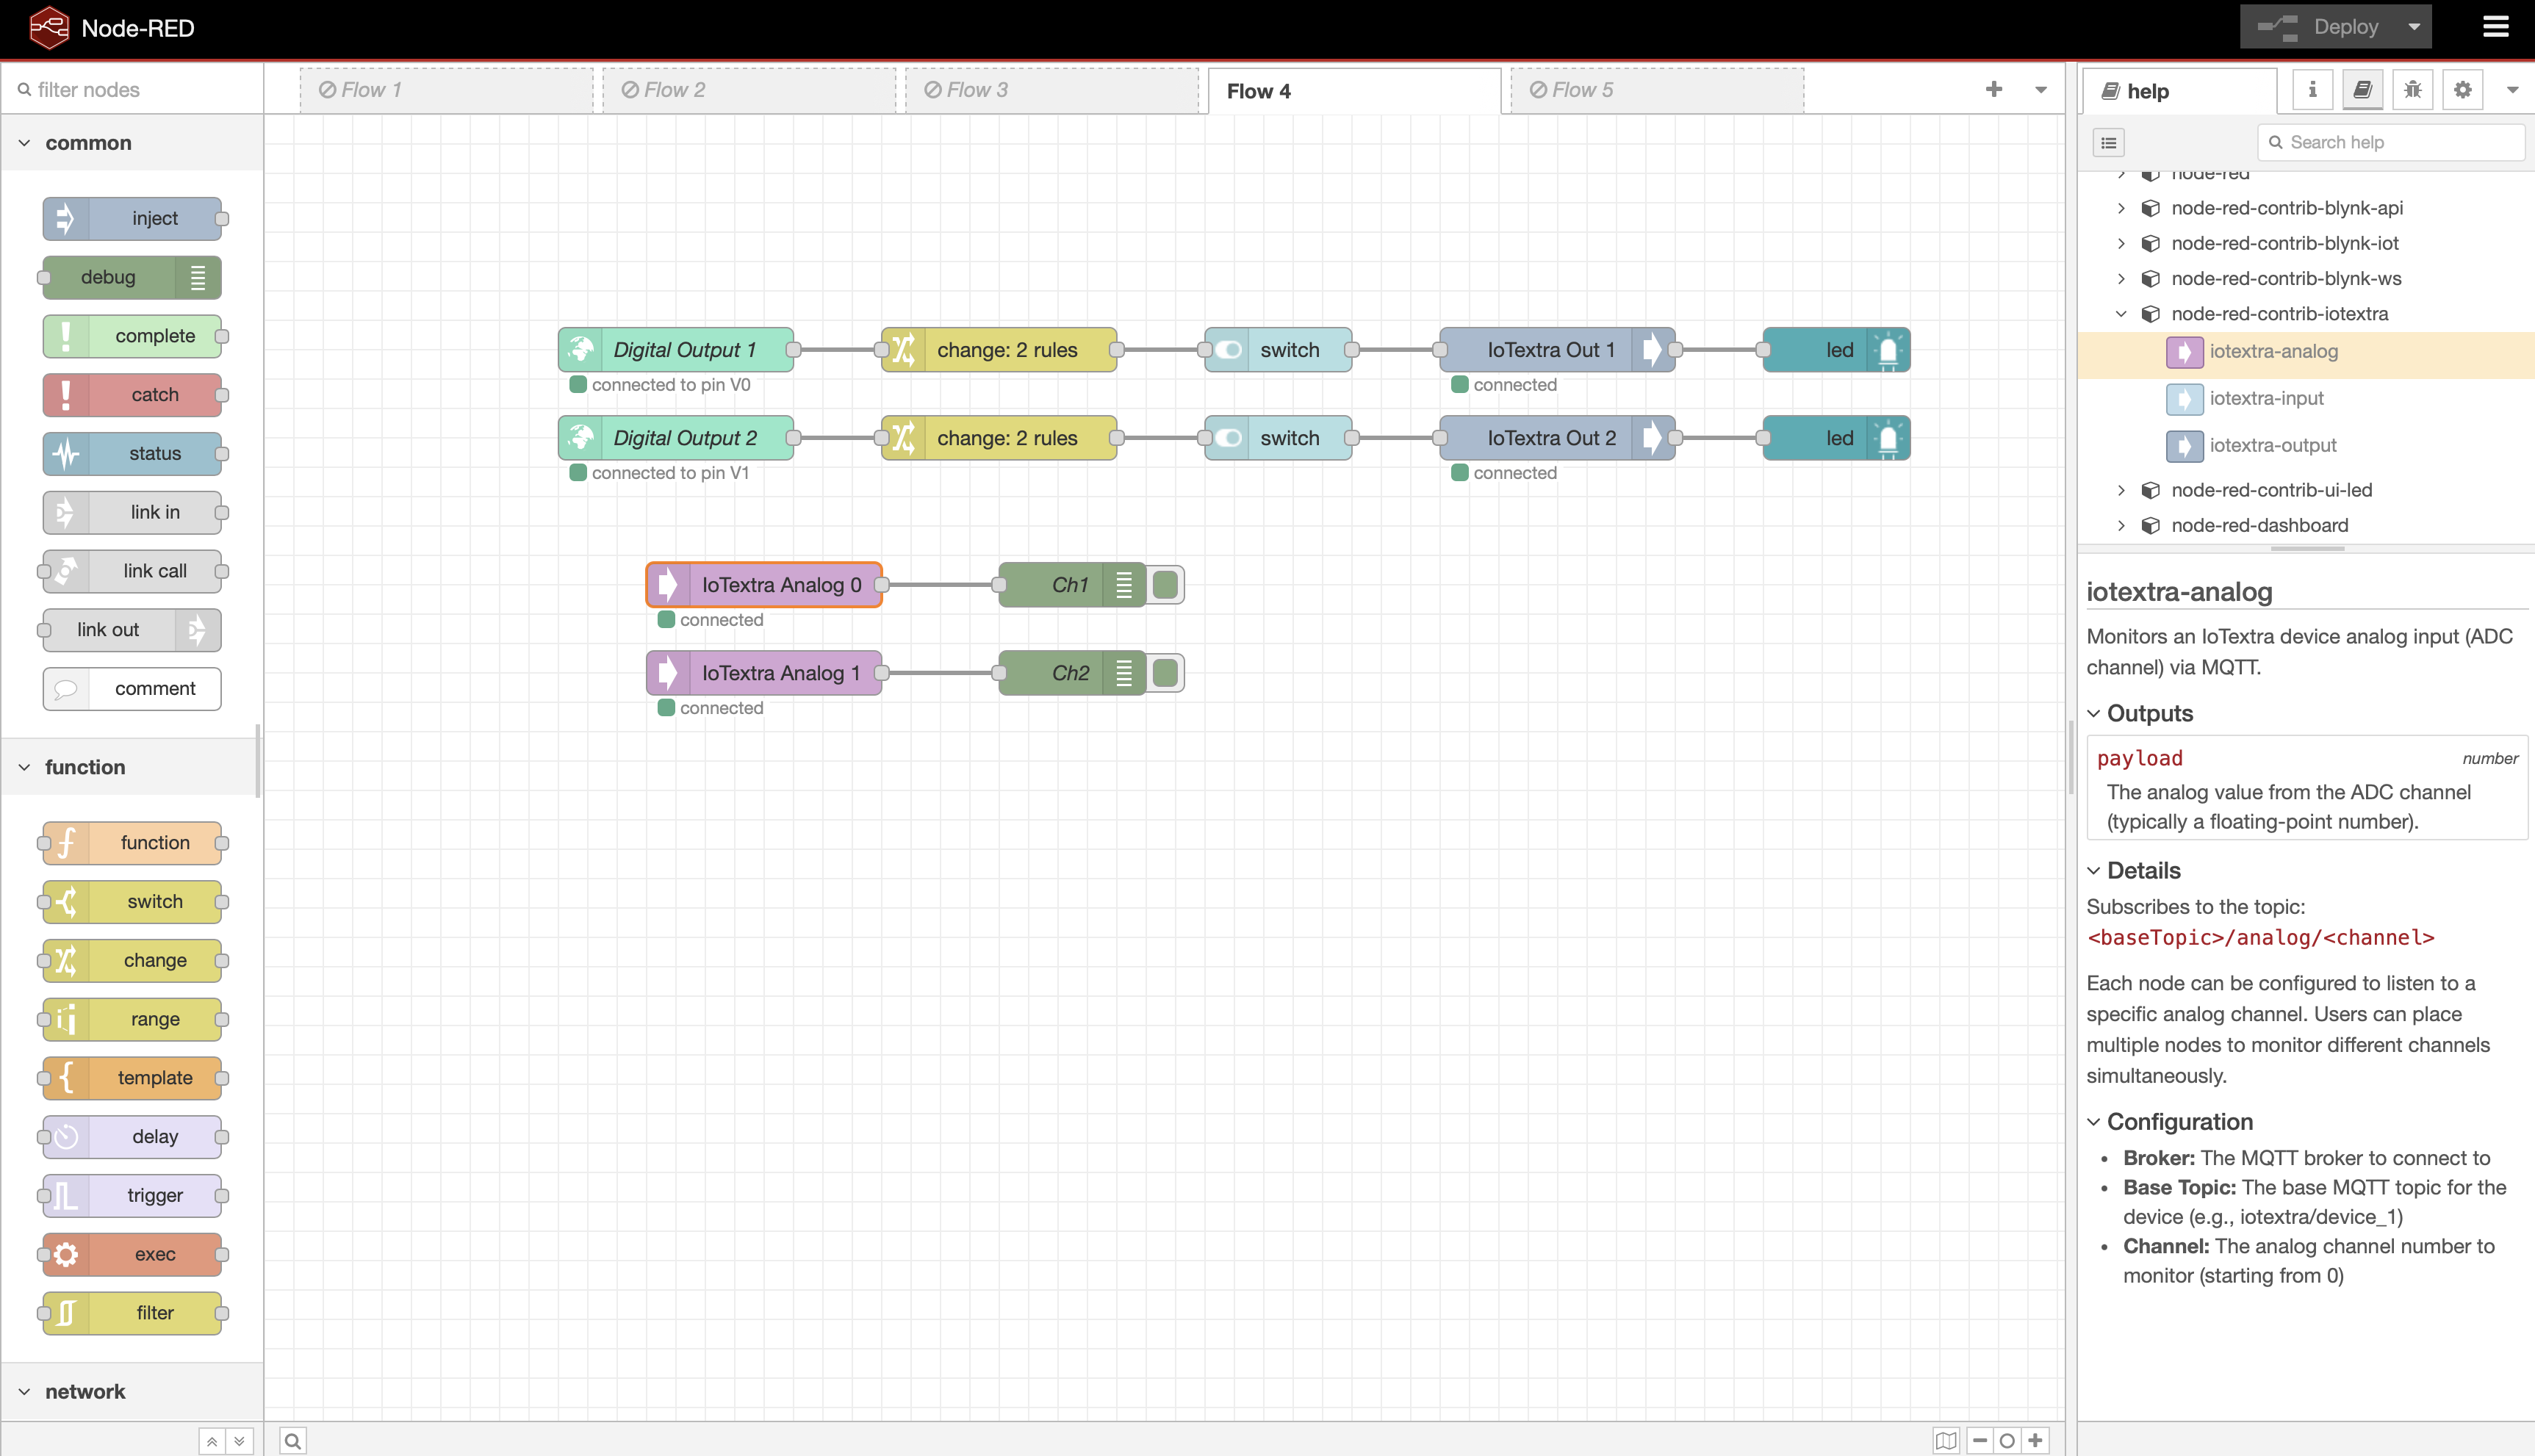Add a new flow tab
This screenshot has width=2535, height=1456.
click(x=1994, y=90)
